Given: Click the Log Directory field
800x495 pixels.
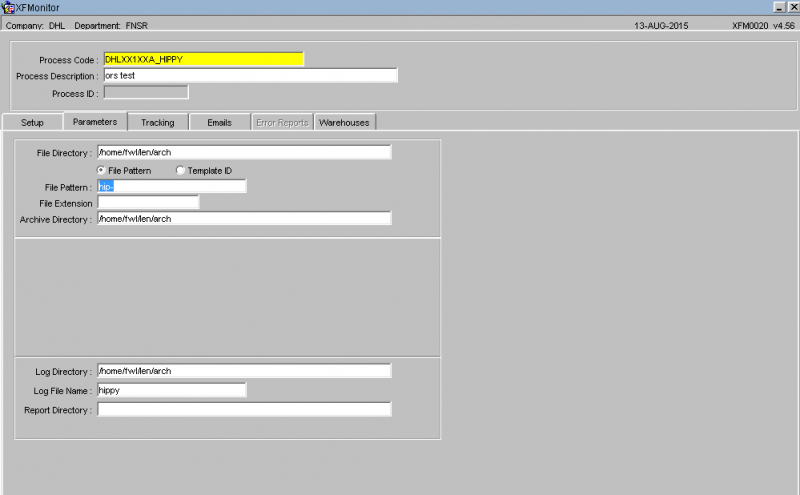Looking at the screenshot, I should pos(244,370).
